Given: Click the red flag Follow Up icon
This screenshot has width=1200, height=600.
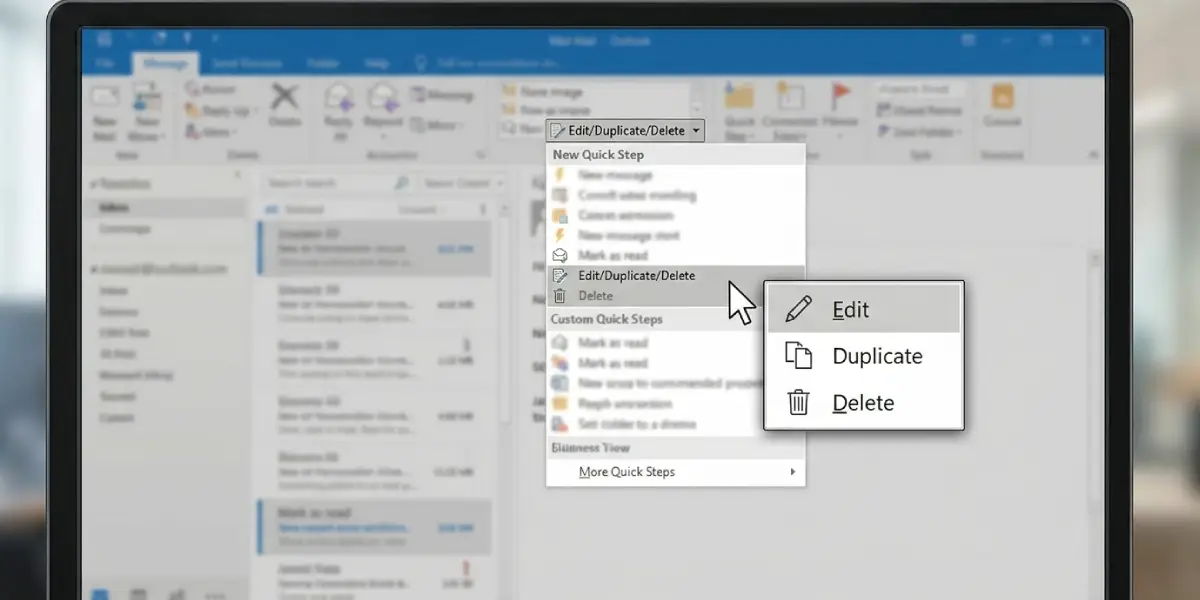Looking at the screenshot, I should coord(842,96).
